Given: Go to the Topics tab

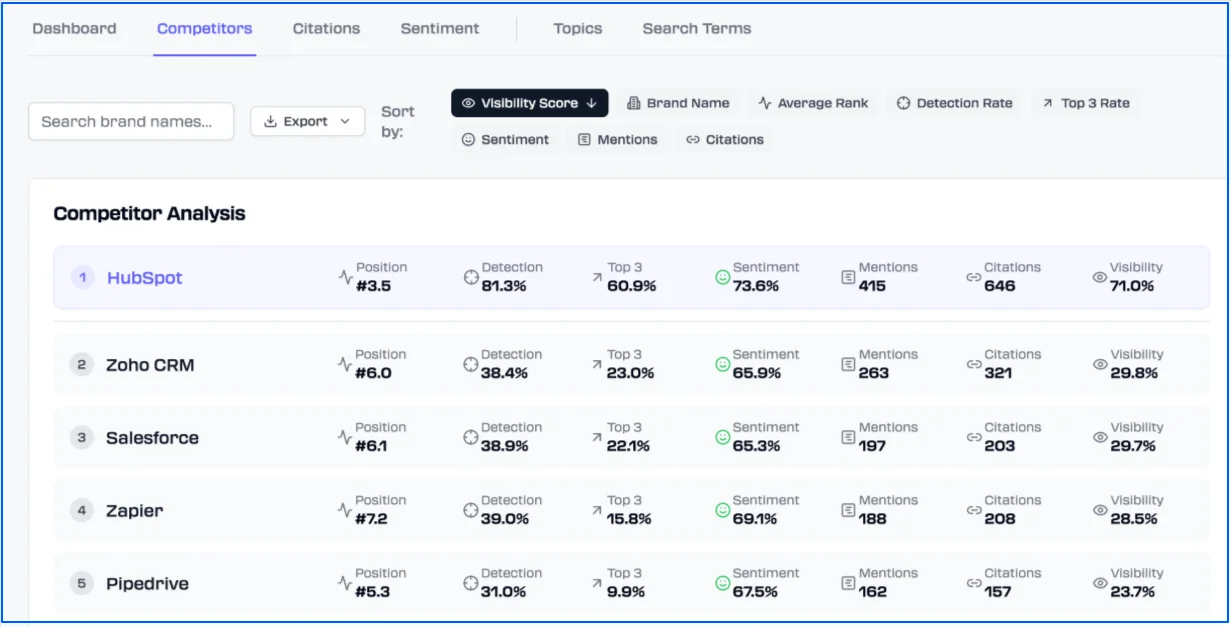Looking at the screenshot, I should 578,28.
